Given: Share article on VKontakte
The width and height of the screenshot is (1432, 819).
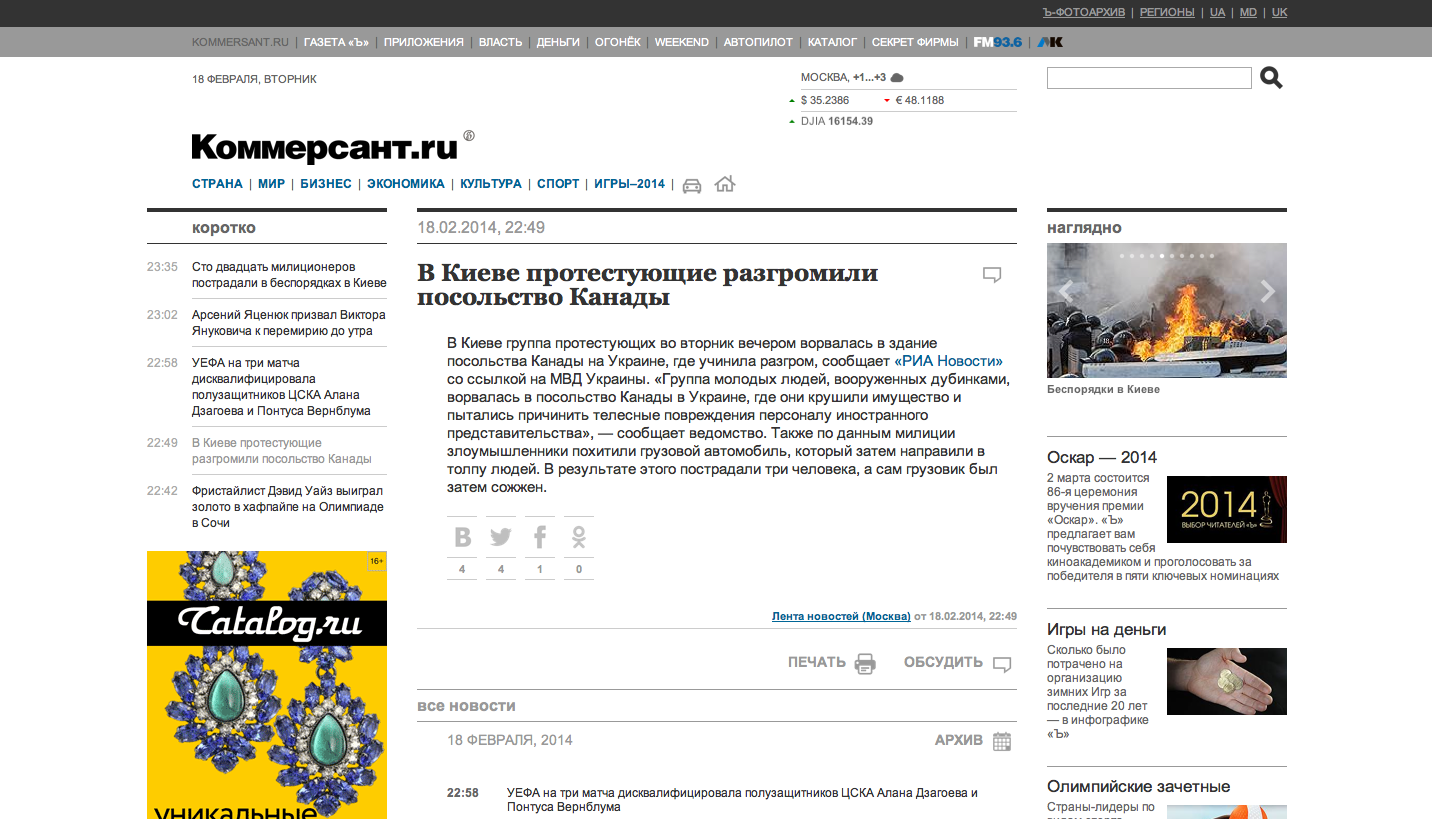Looking at the screenshot, I should [x=462, y=537].
